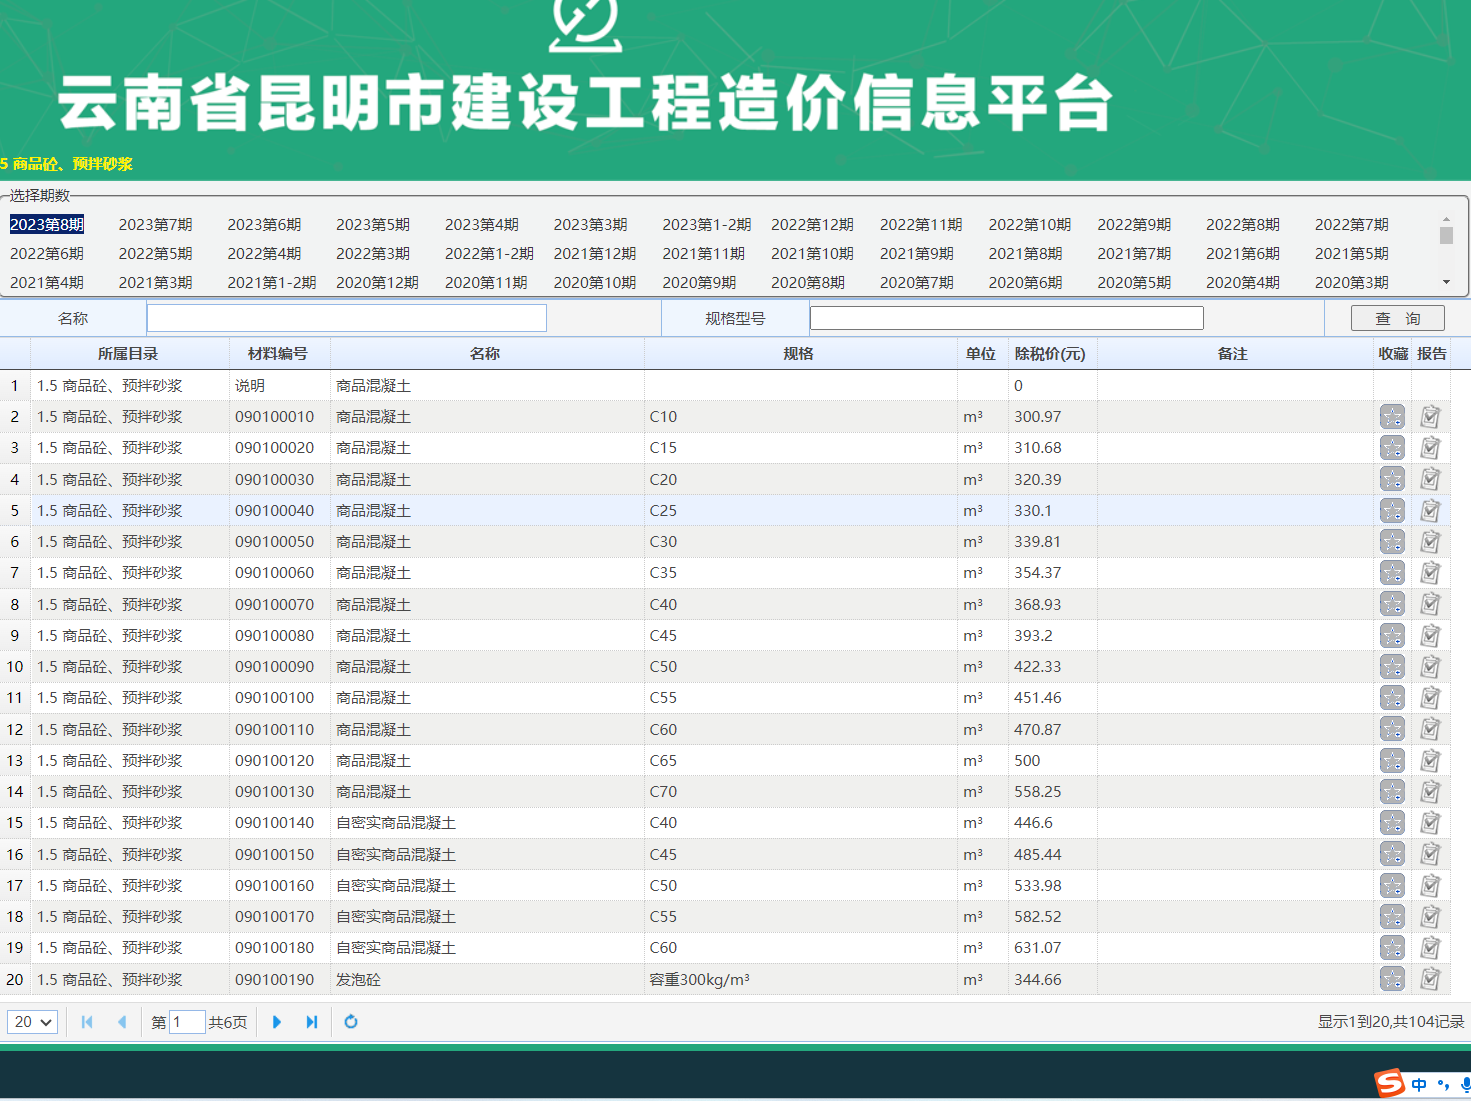Open page size dropdown showing 20
Screen dimensions: 1471x1101
point(32,1022)
